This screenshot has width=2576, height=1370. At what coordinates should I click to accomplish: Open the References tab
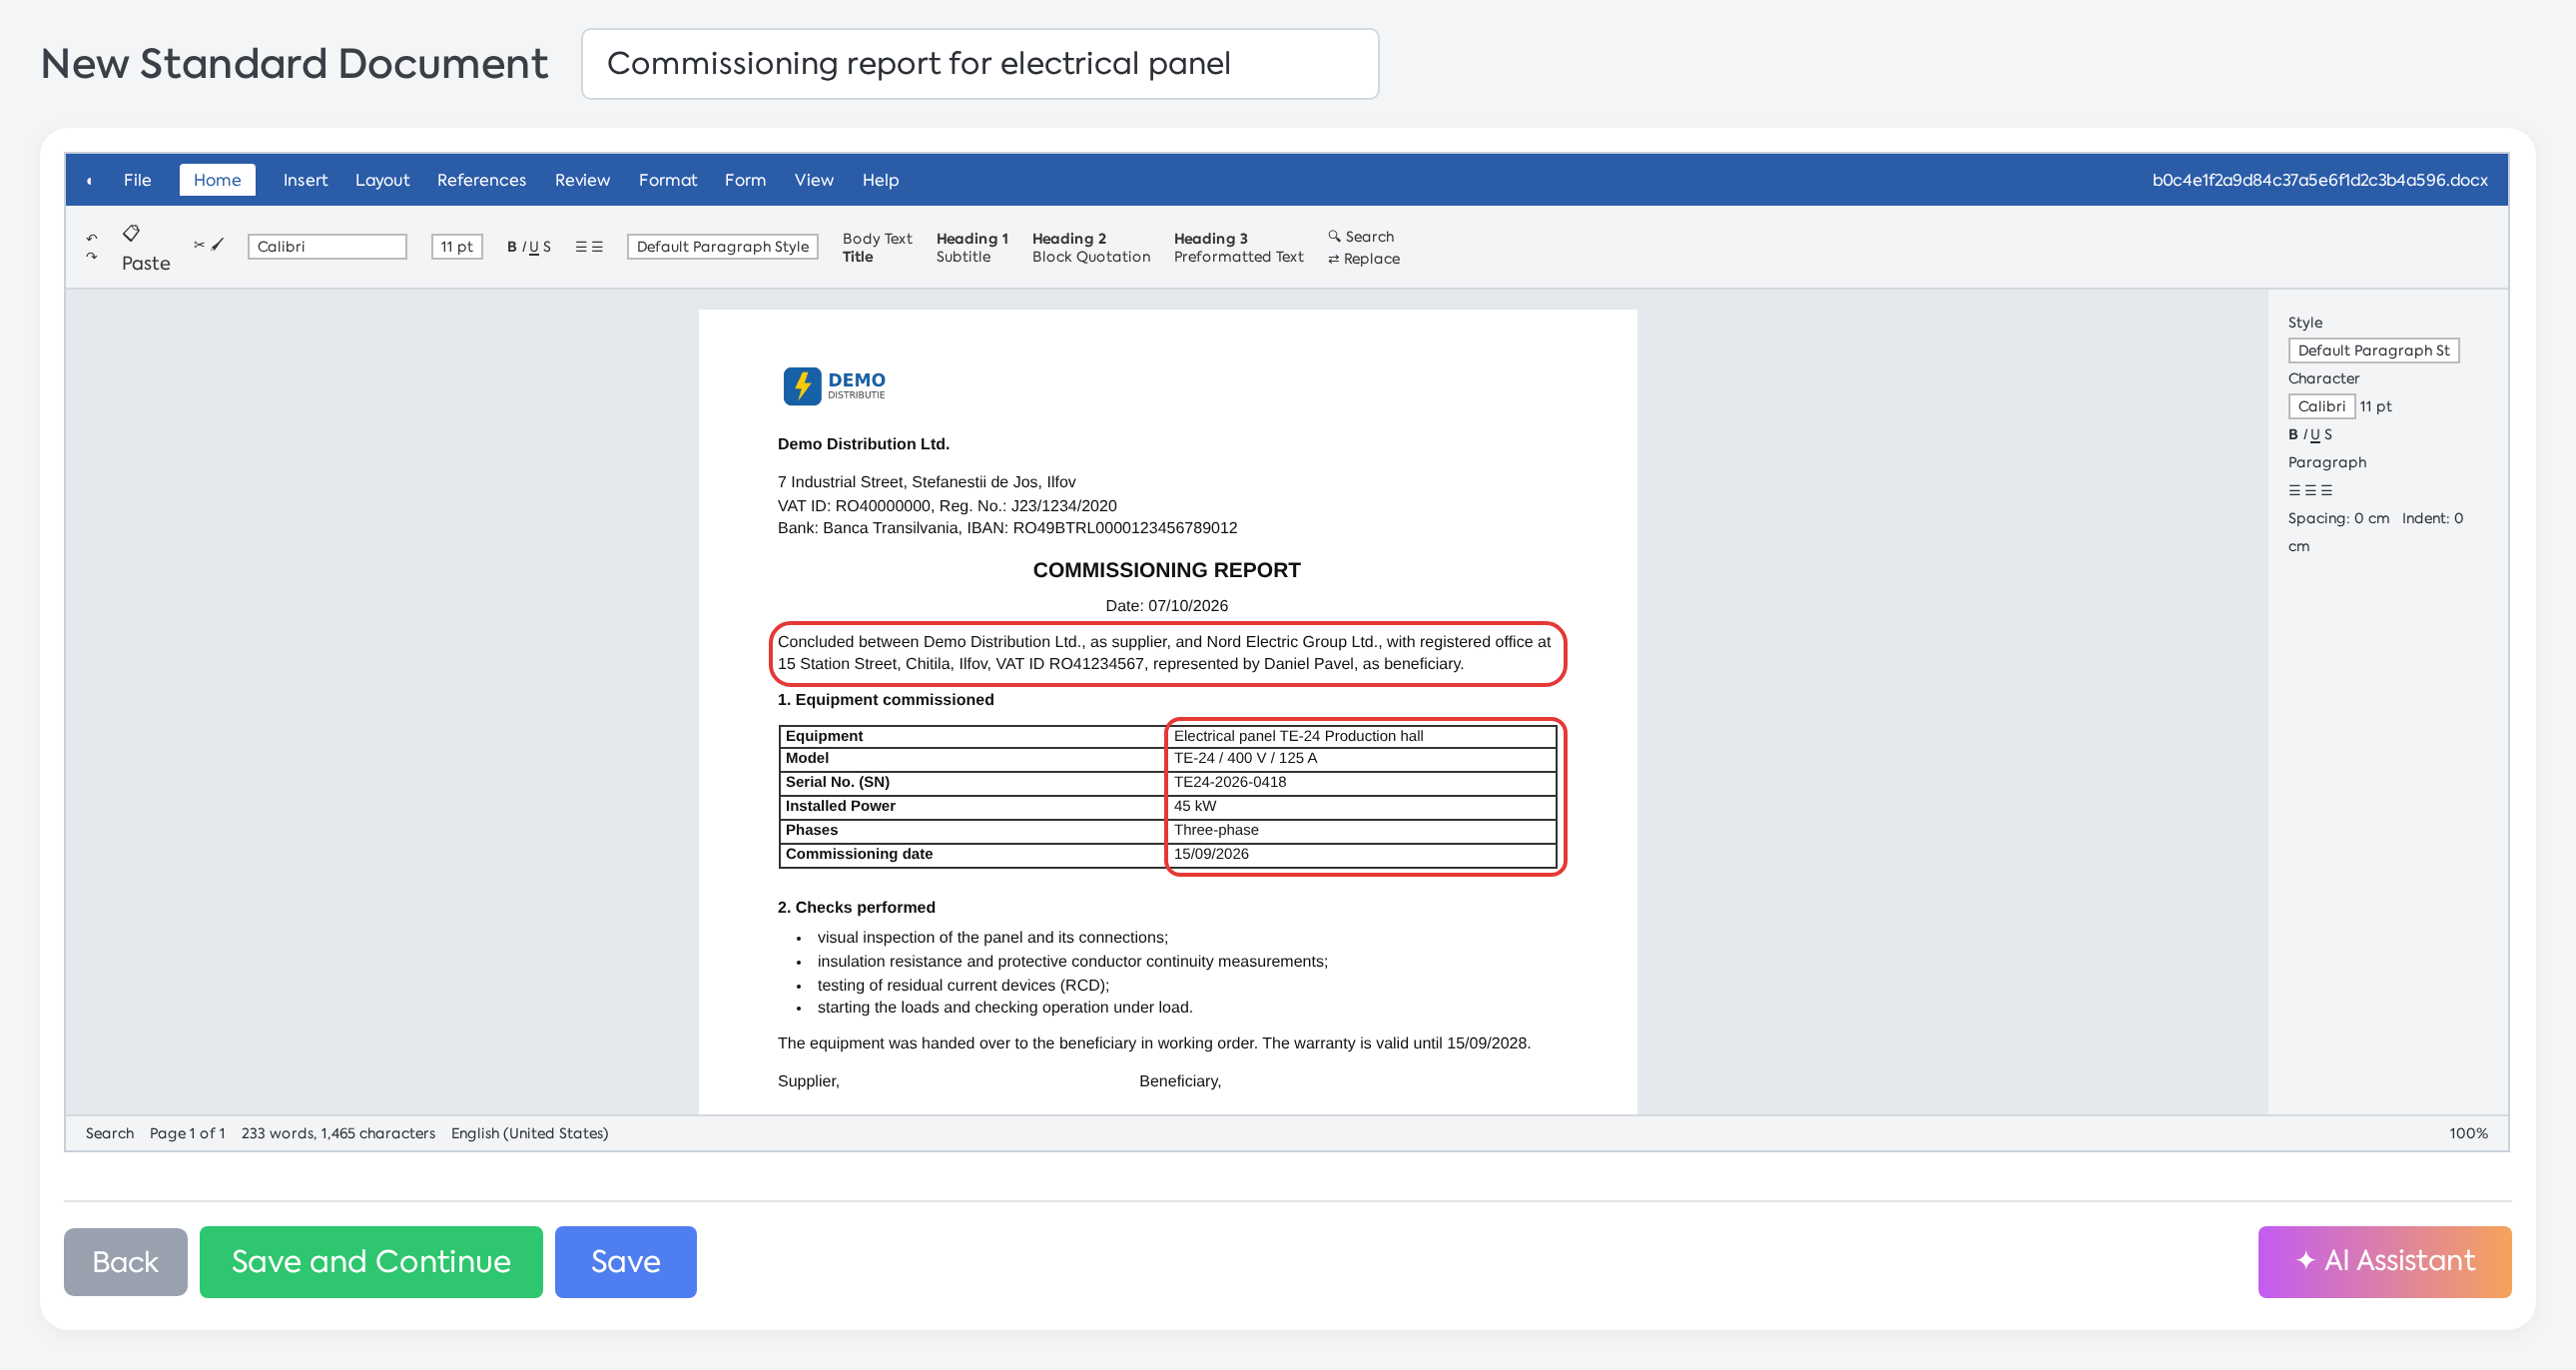[x=481, y=180]
